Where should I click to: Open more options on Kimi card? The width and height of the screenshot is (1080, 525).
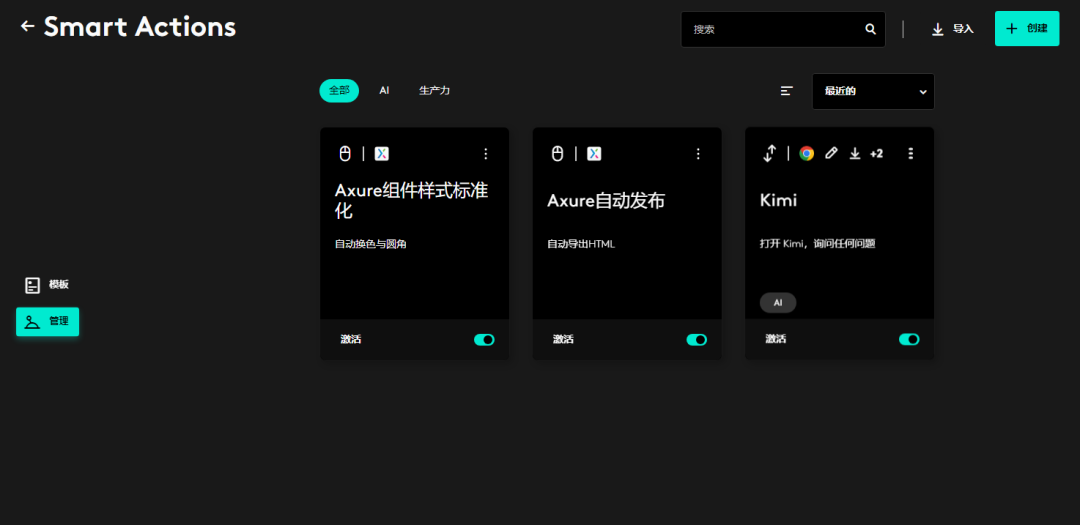tap(911, 154)
